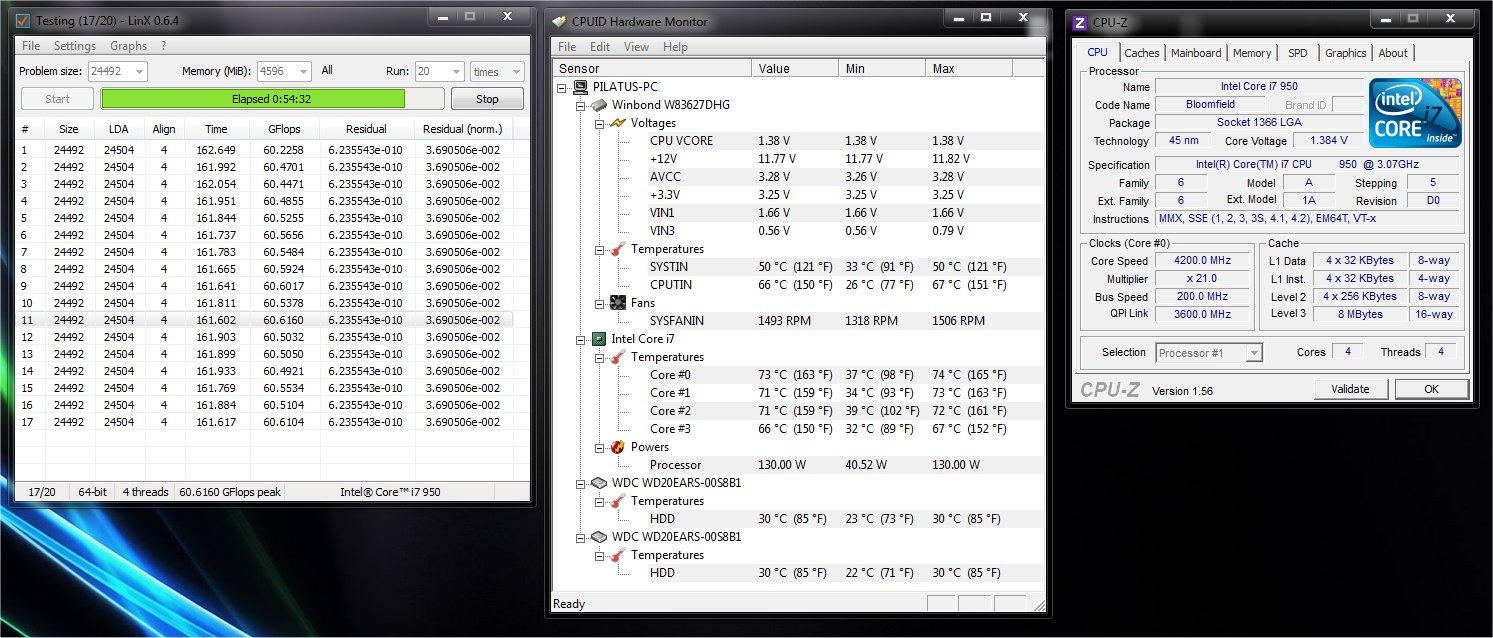Switch to the Caches tab in CPU-Z
Screen dimensions: 1493x638
click(1142, 53)
